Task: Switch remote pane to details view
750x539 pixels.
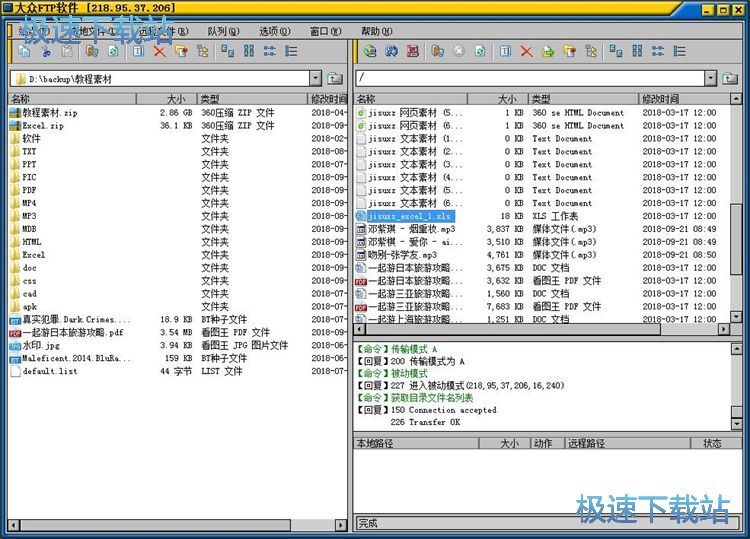Action: [x=680, y=51]
